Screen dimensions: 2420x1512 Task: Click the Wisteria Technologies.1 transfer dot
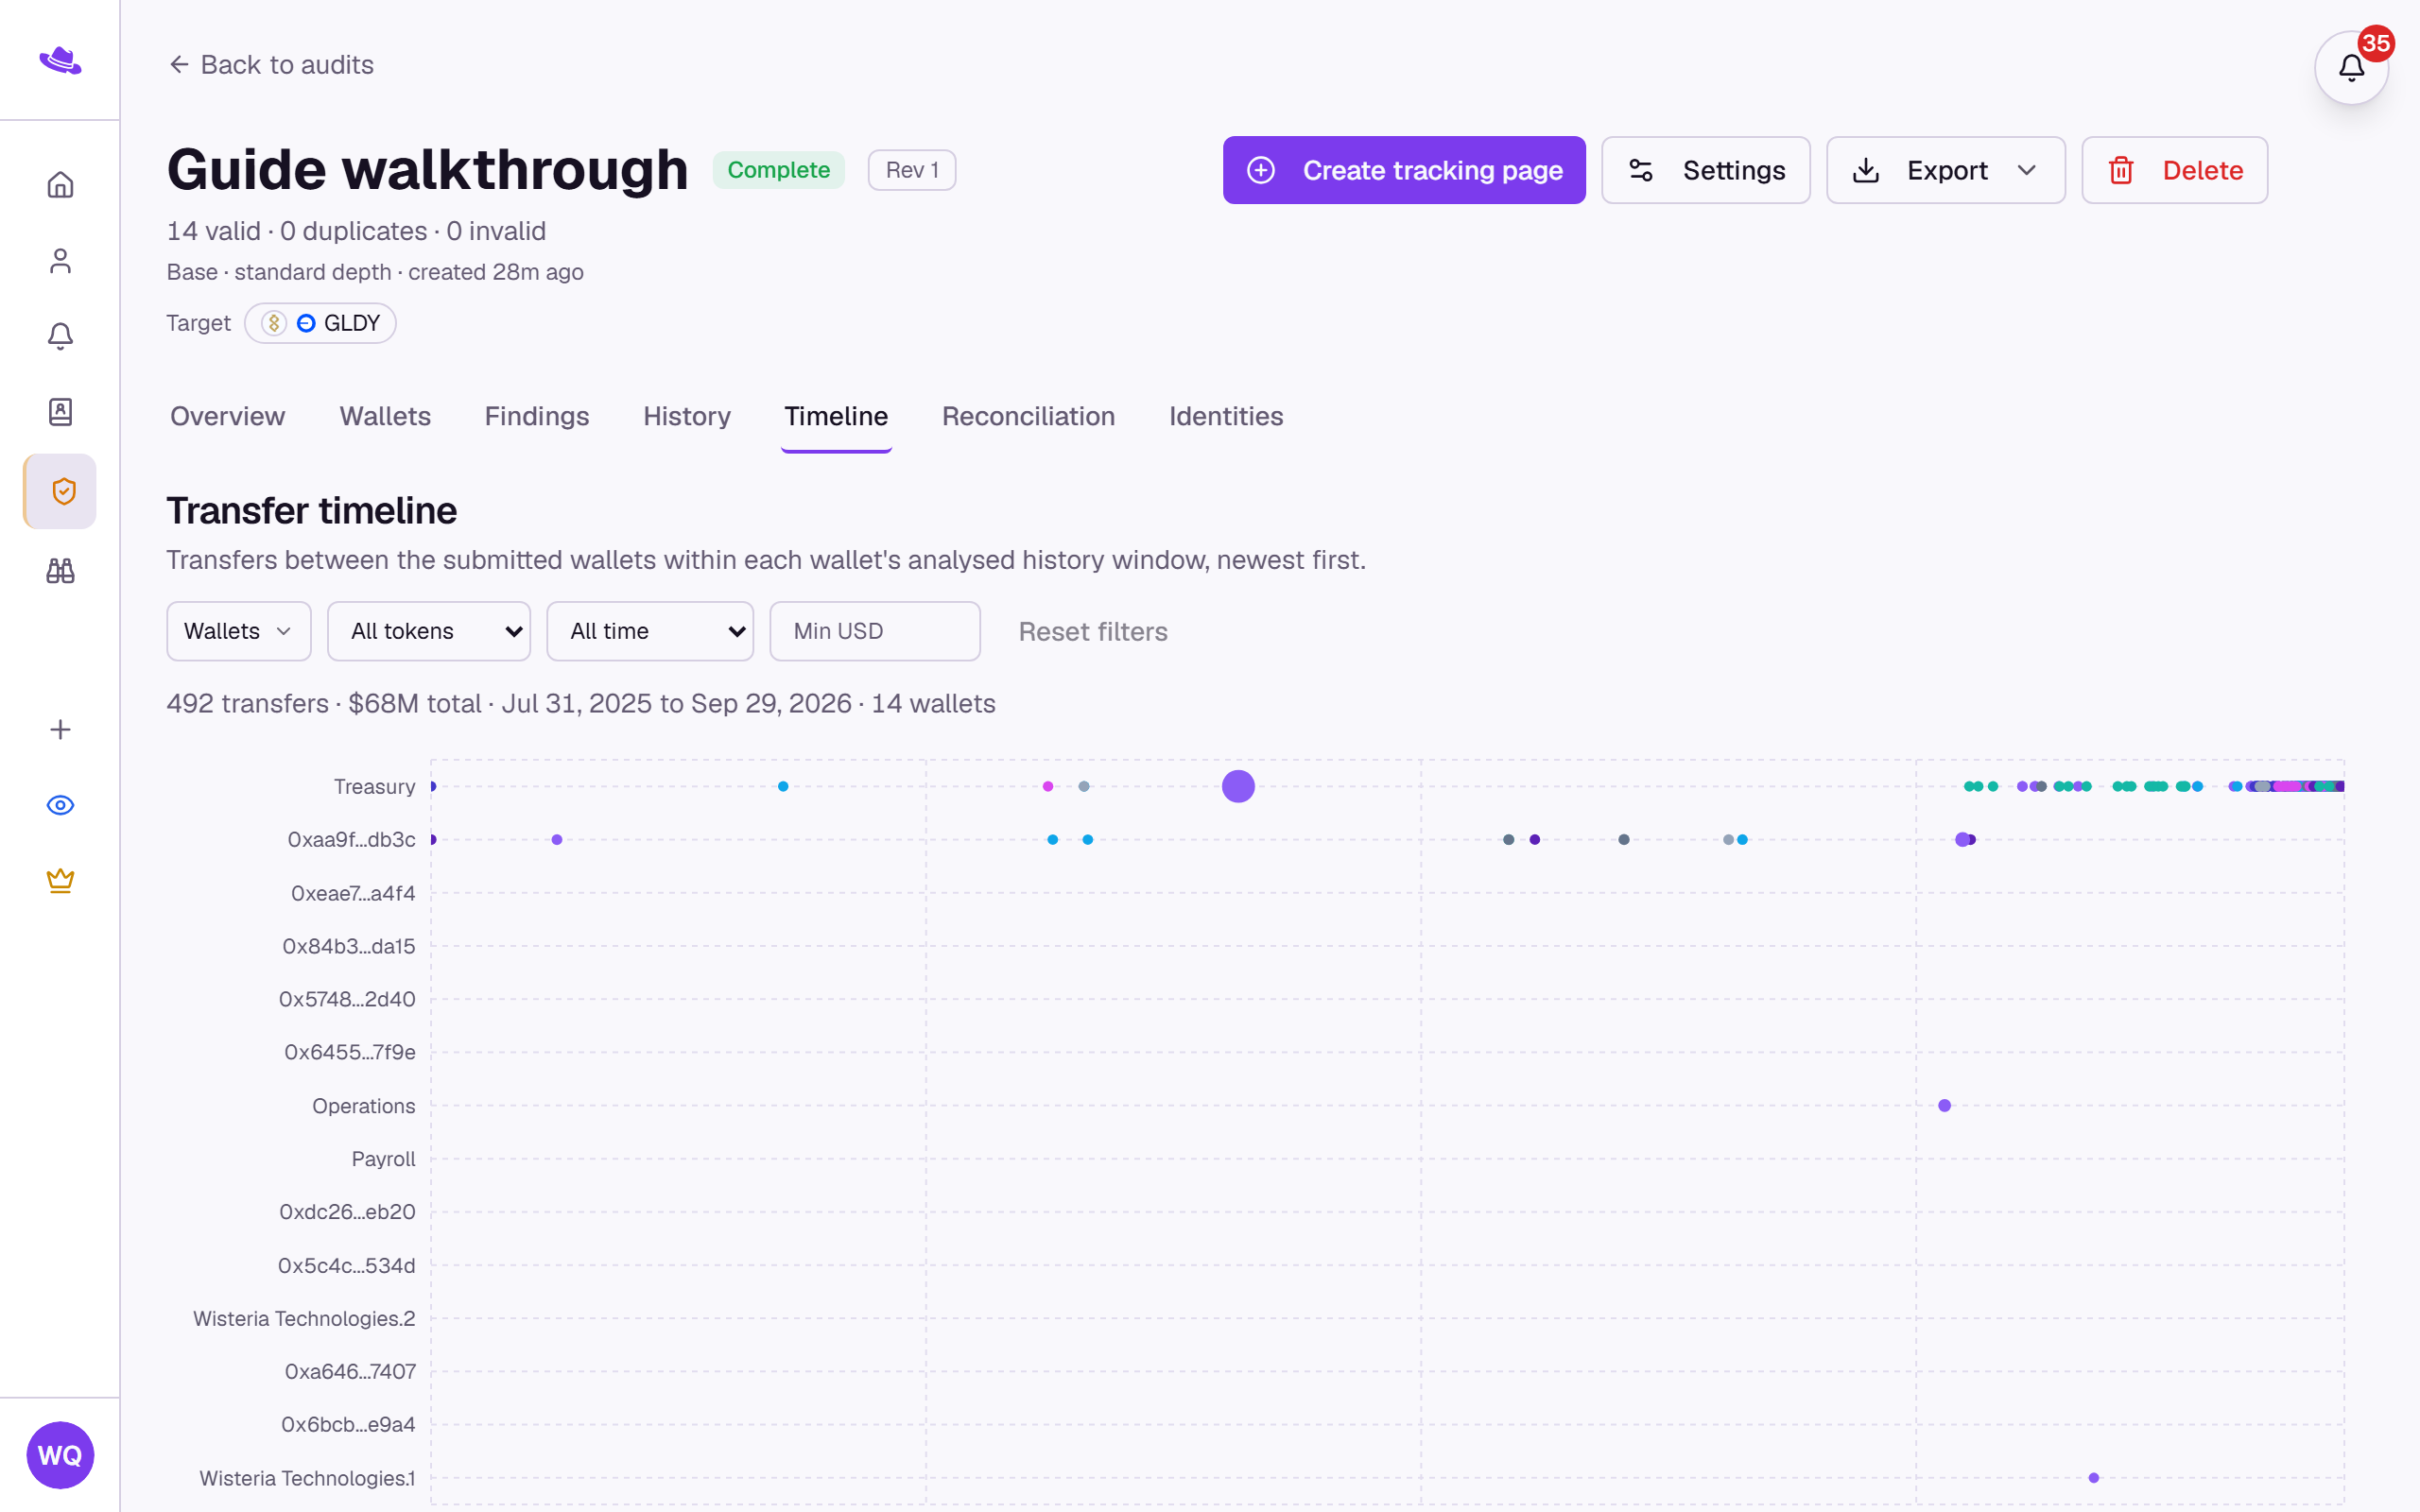coord(2093,1478)
